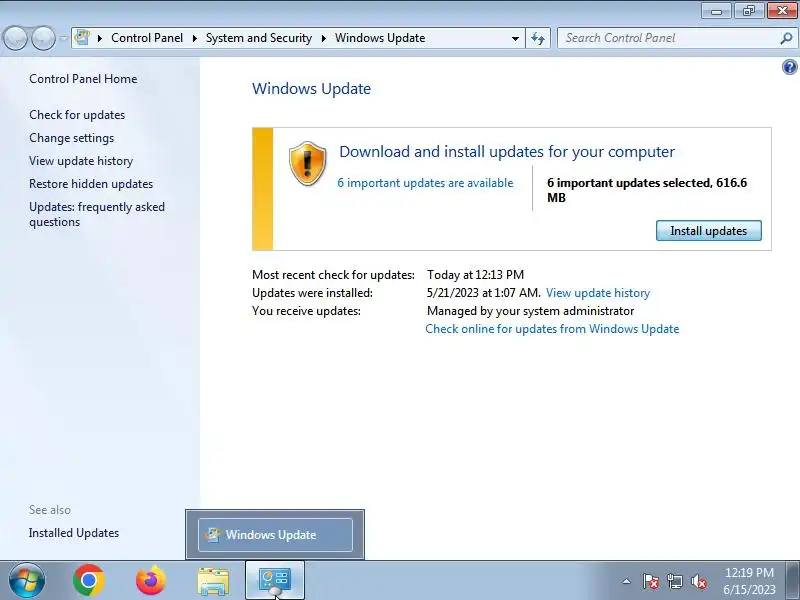Image resolution: width=800 pixels, height=600 pixels.
Task: Click the Forward navigation arrow button
Action: [x=44, y=38]
